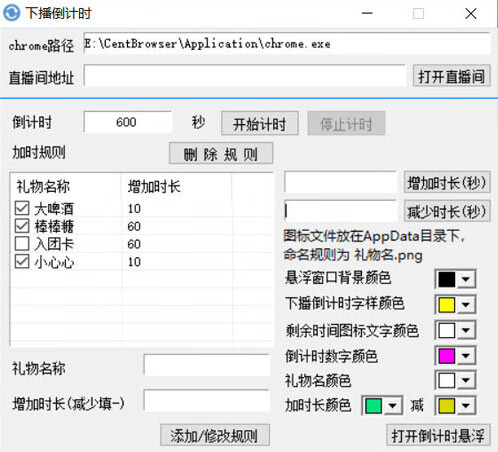This screenshot has height=452, width=498.
Task: Click the 直播间地址 input field
Action: (245, 76)
